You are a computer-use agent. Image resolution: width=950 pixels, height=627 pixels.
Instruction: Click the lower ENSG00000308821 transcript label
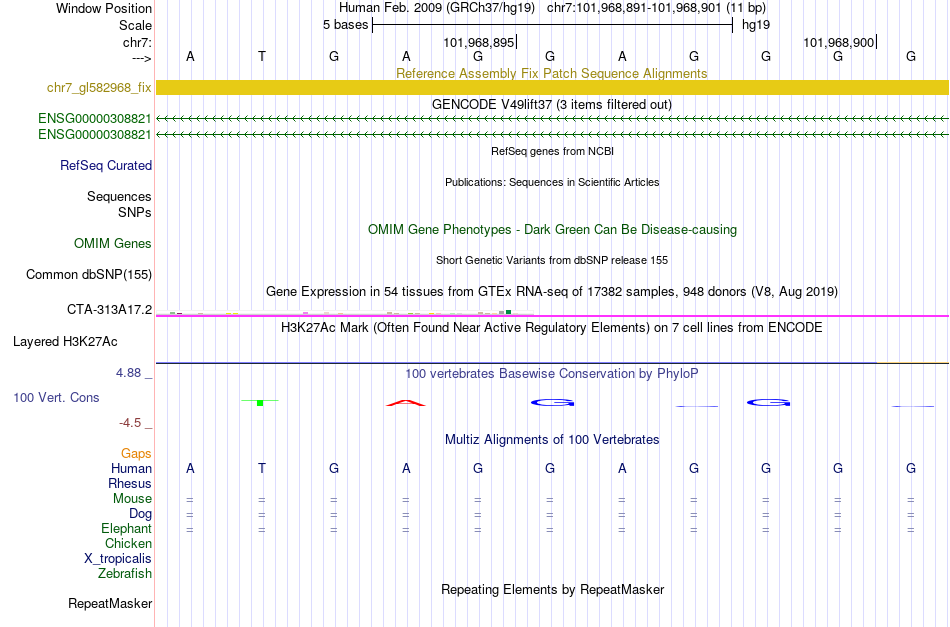click(x=95, y=134)
